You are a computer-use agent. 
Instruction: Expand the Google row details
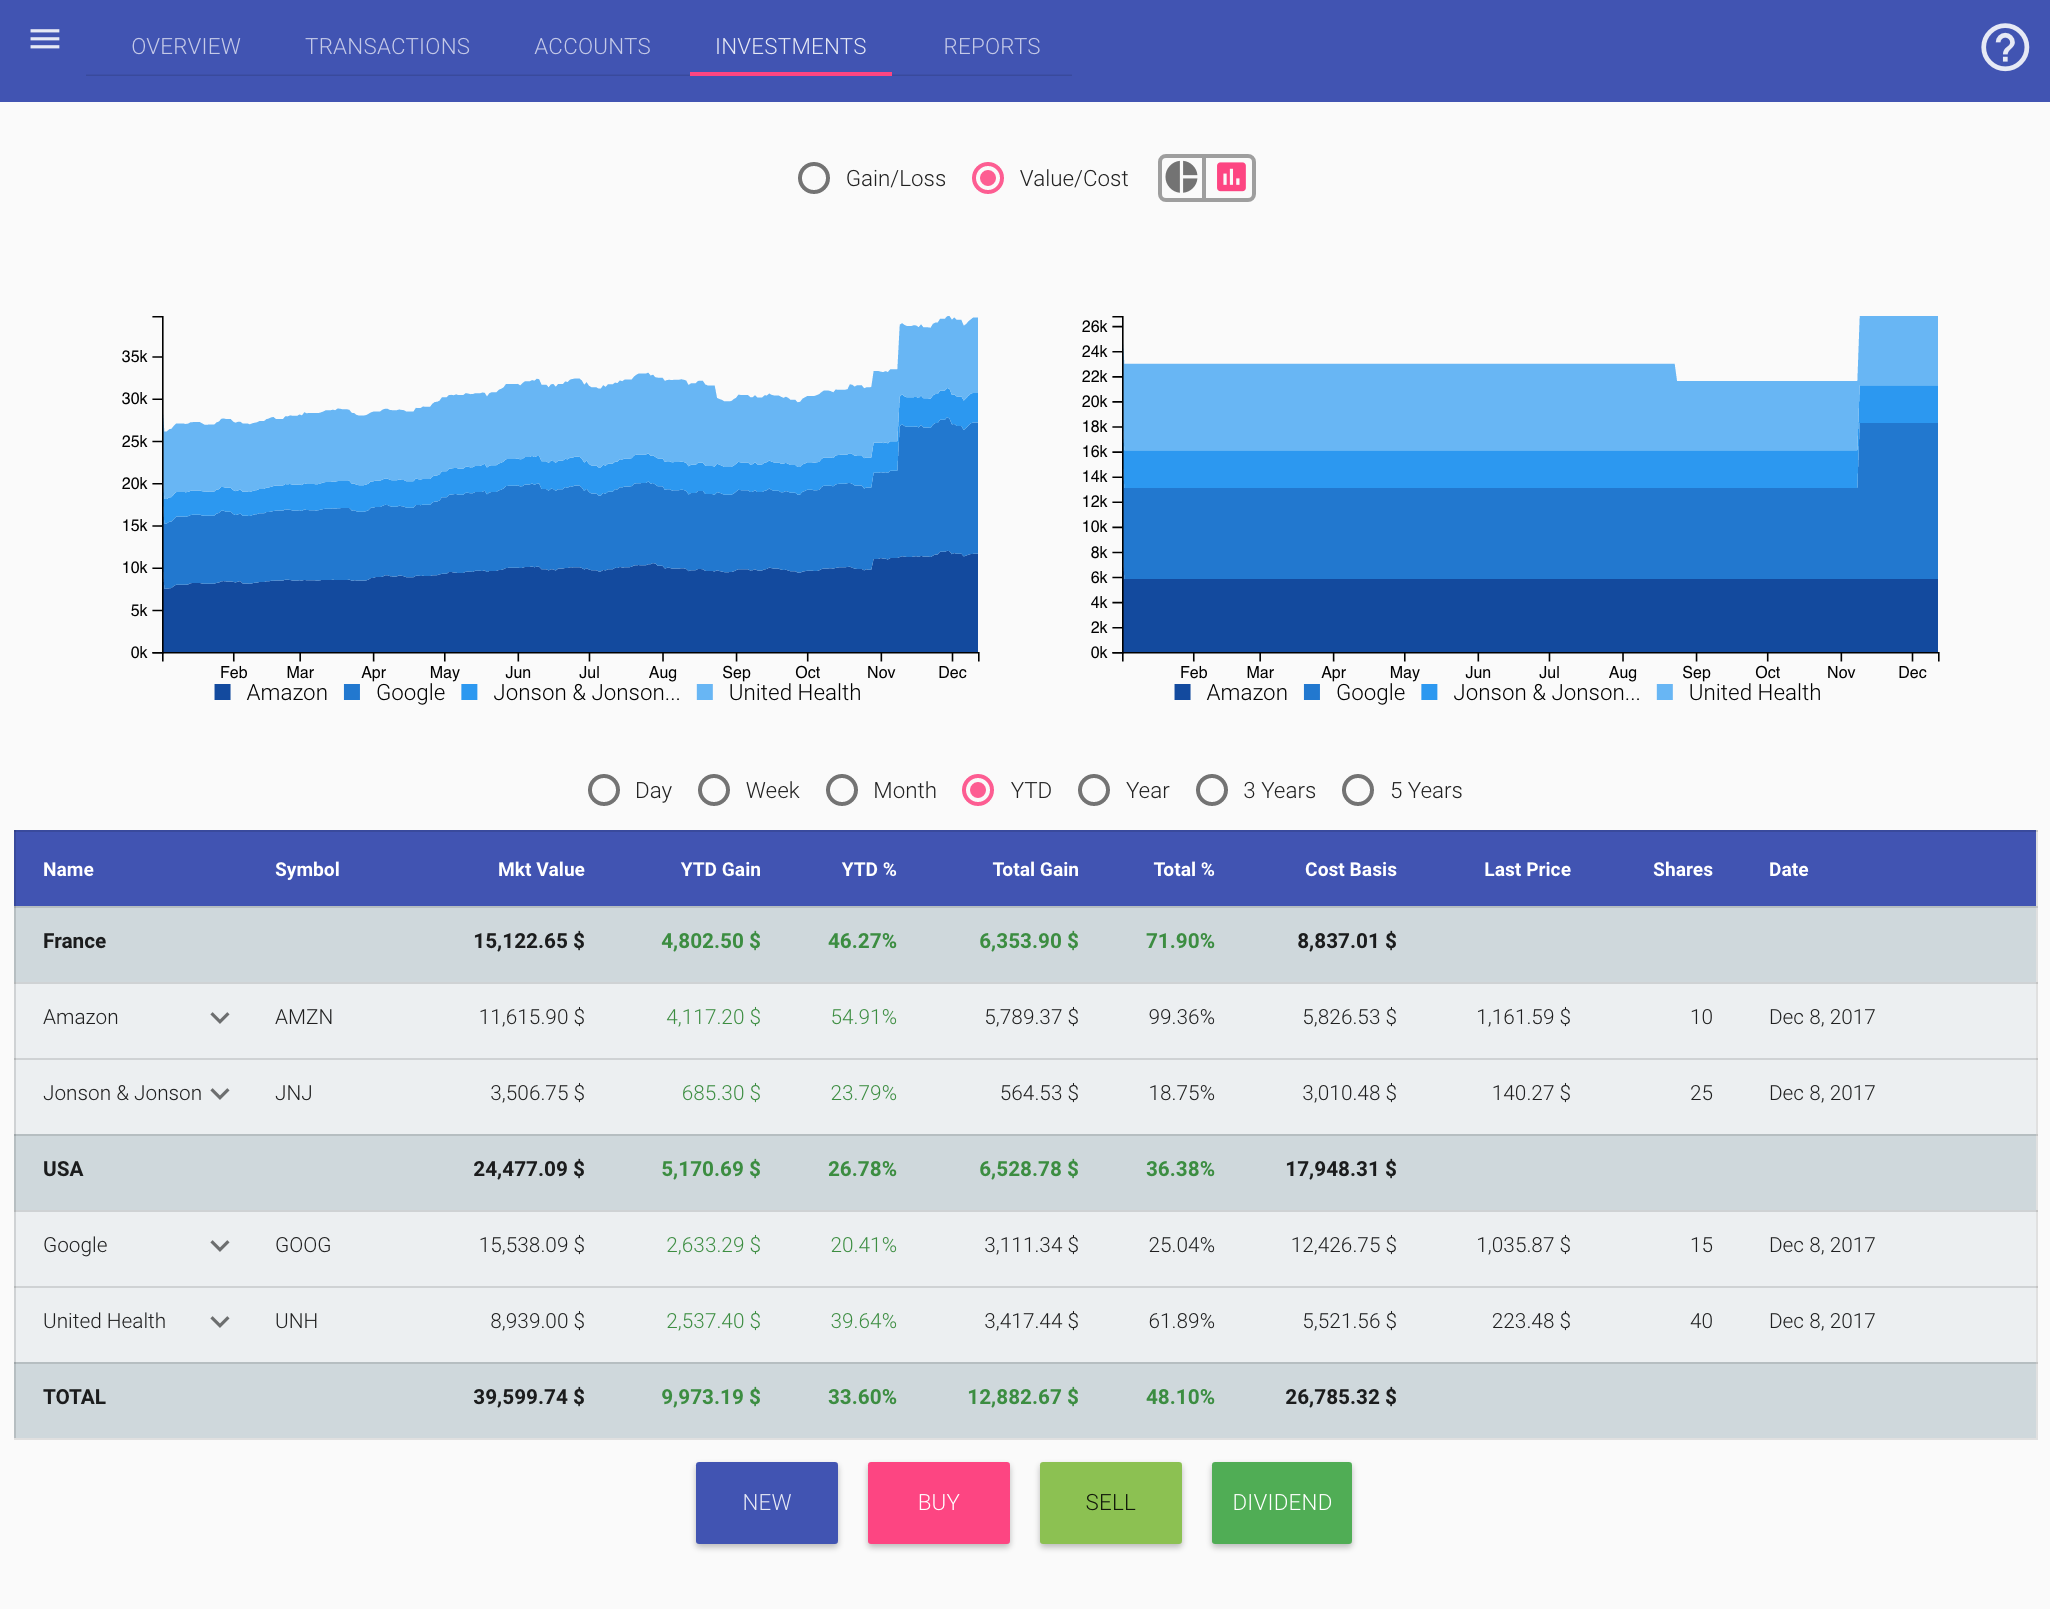pyautogui.click(x=220, y=1245)
